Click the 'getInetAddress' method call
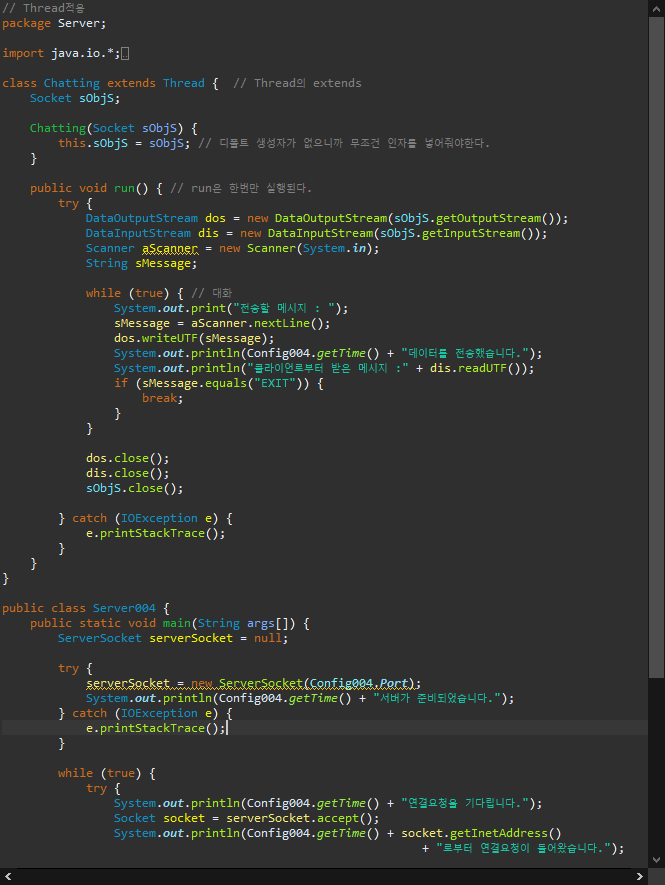This screenshot has height=885, width=665. tap(499, 834)
